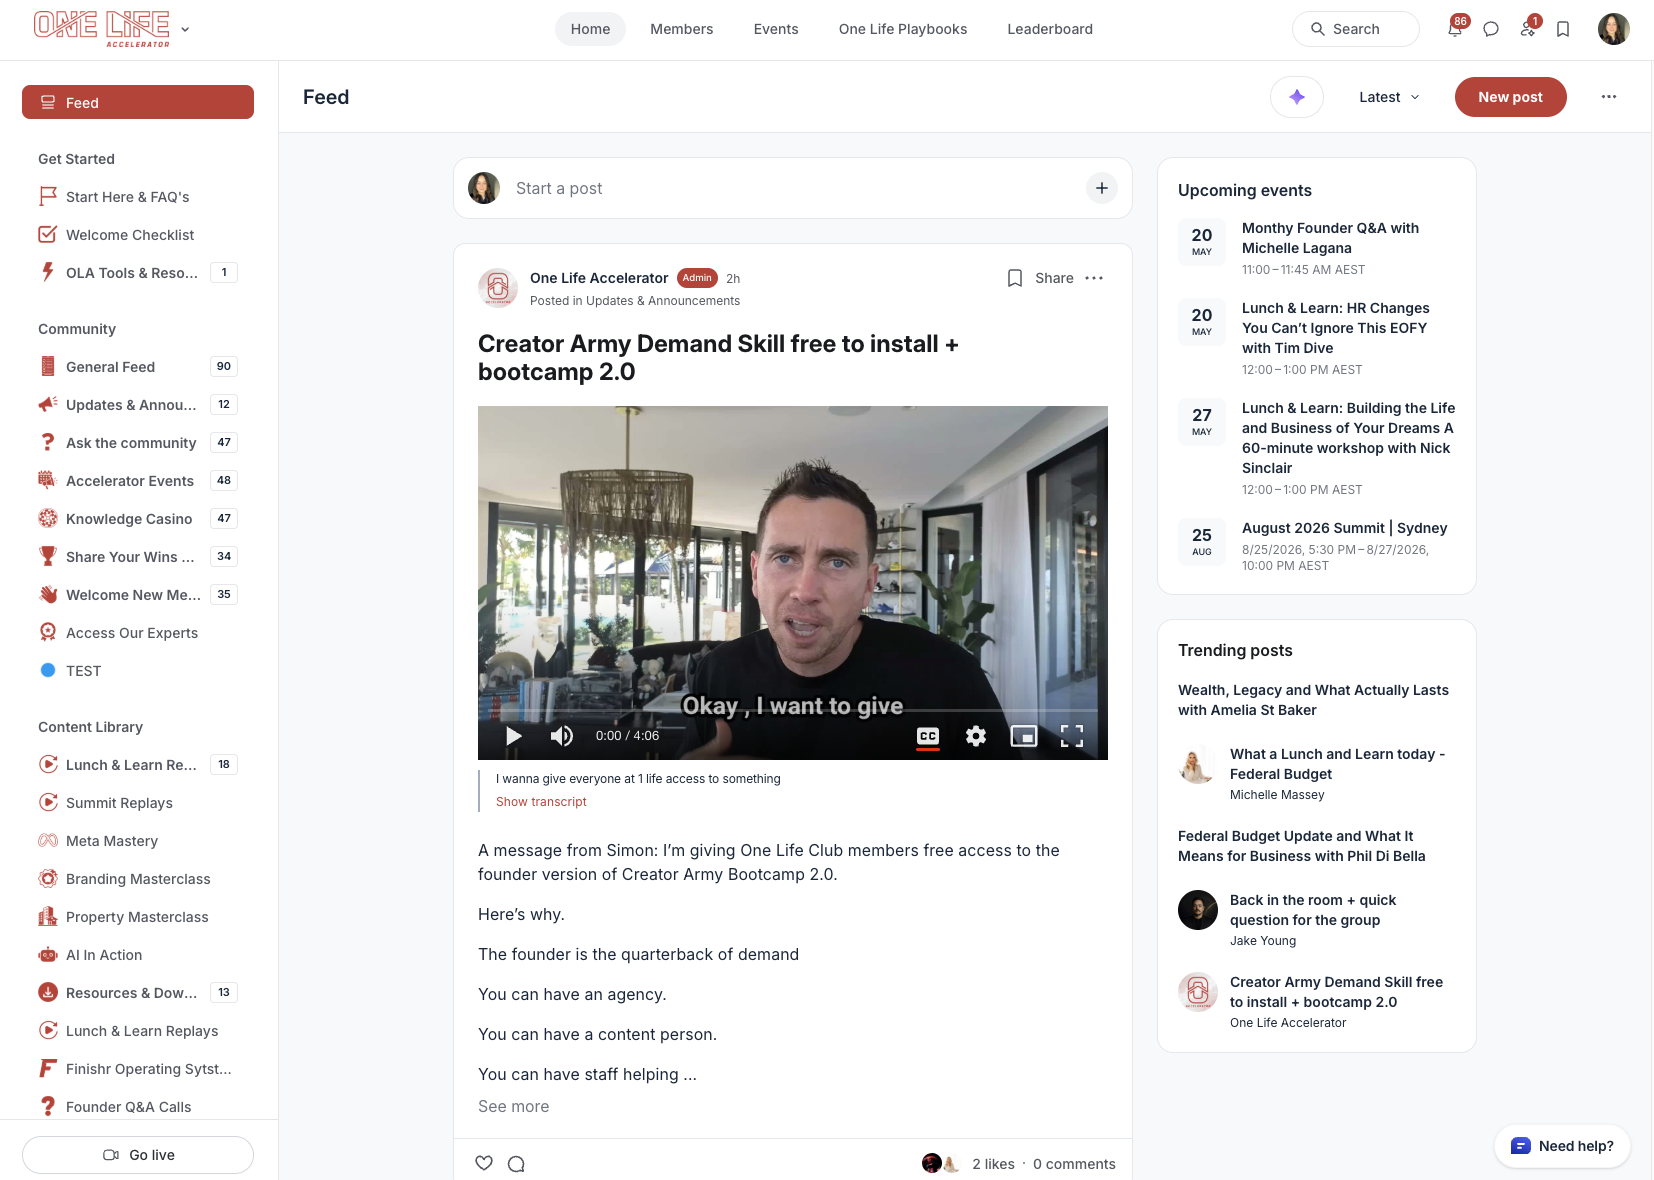Expand the One Life community switcher chevron
This screenshot has height=1180, width=1654.
click(185, 30)
